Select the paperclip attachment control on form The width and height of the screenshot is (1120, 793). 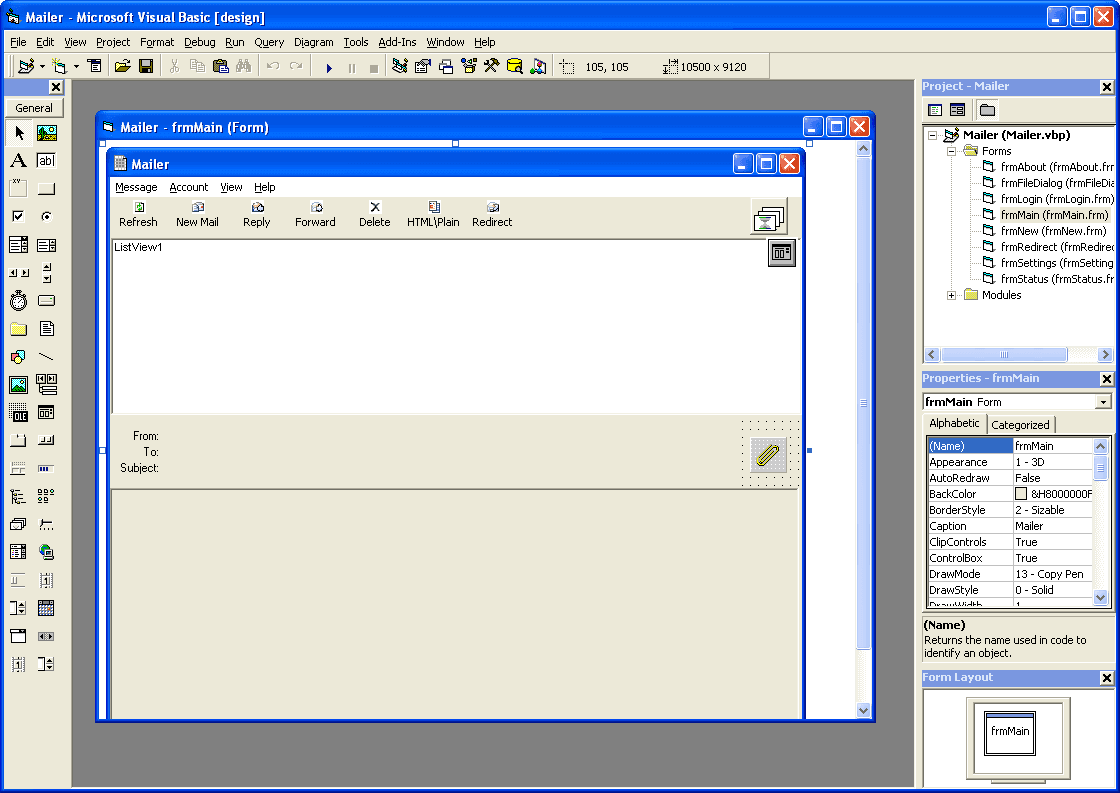(768, 455)
